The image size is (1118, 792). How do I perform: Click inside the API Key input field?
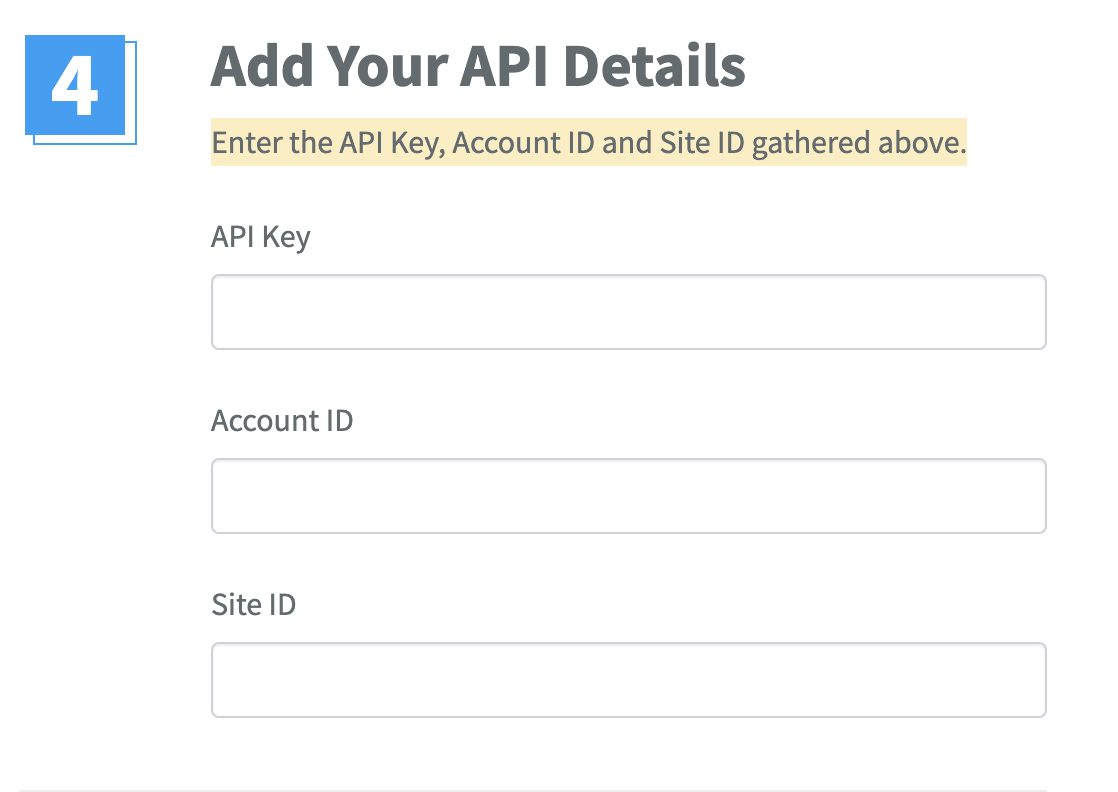(628, 312)
